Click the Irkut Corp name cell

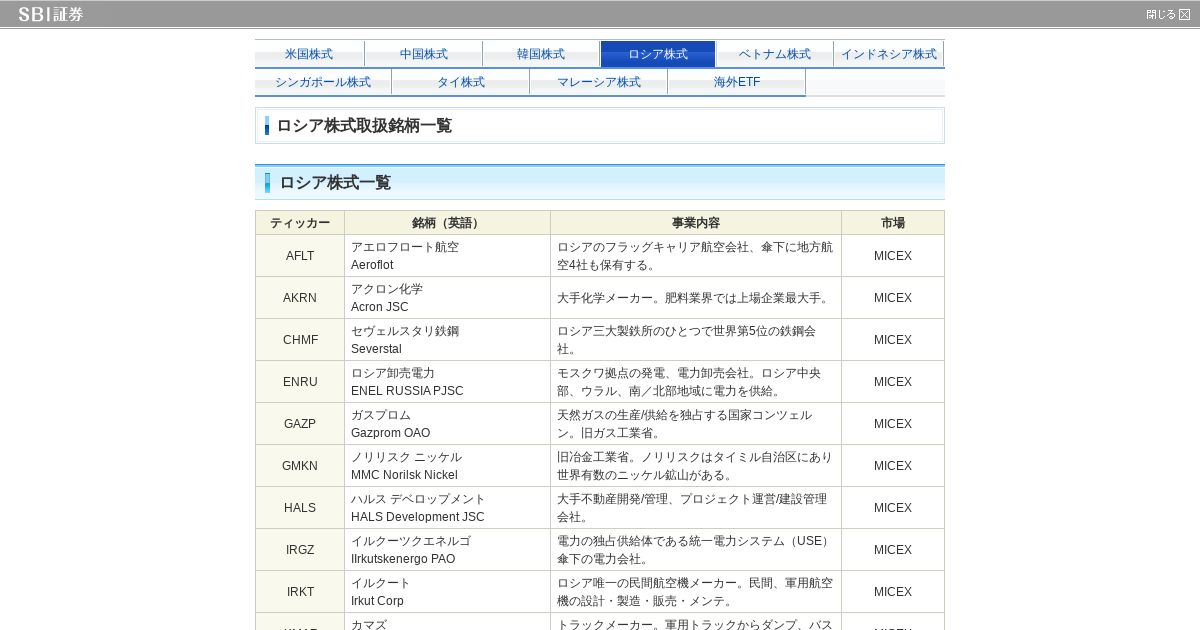[447, 592]
